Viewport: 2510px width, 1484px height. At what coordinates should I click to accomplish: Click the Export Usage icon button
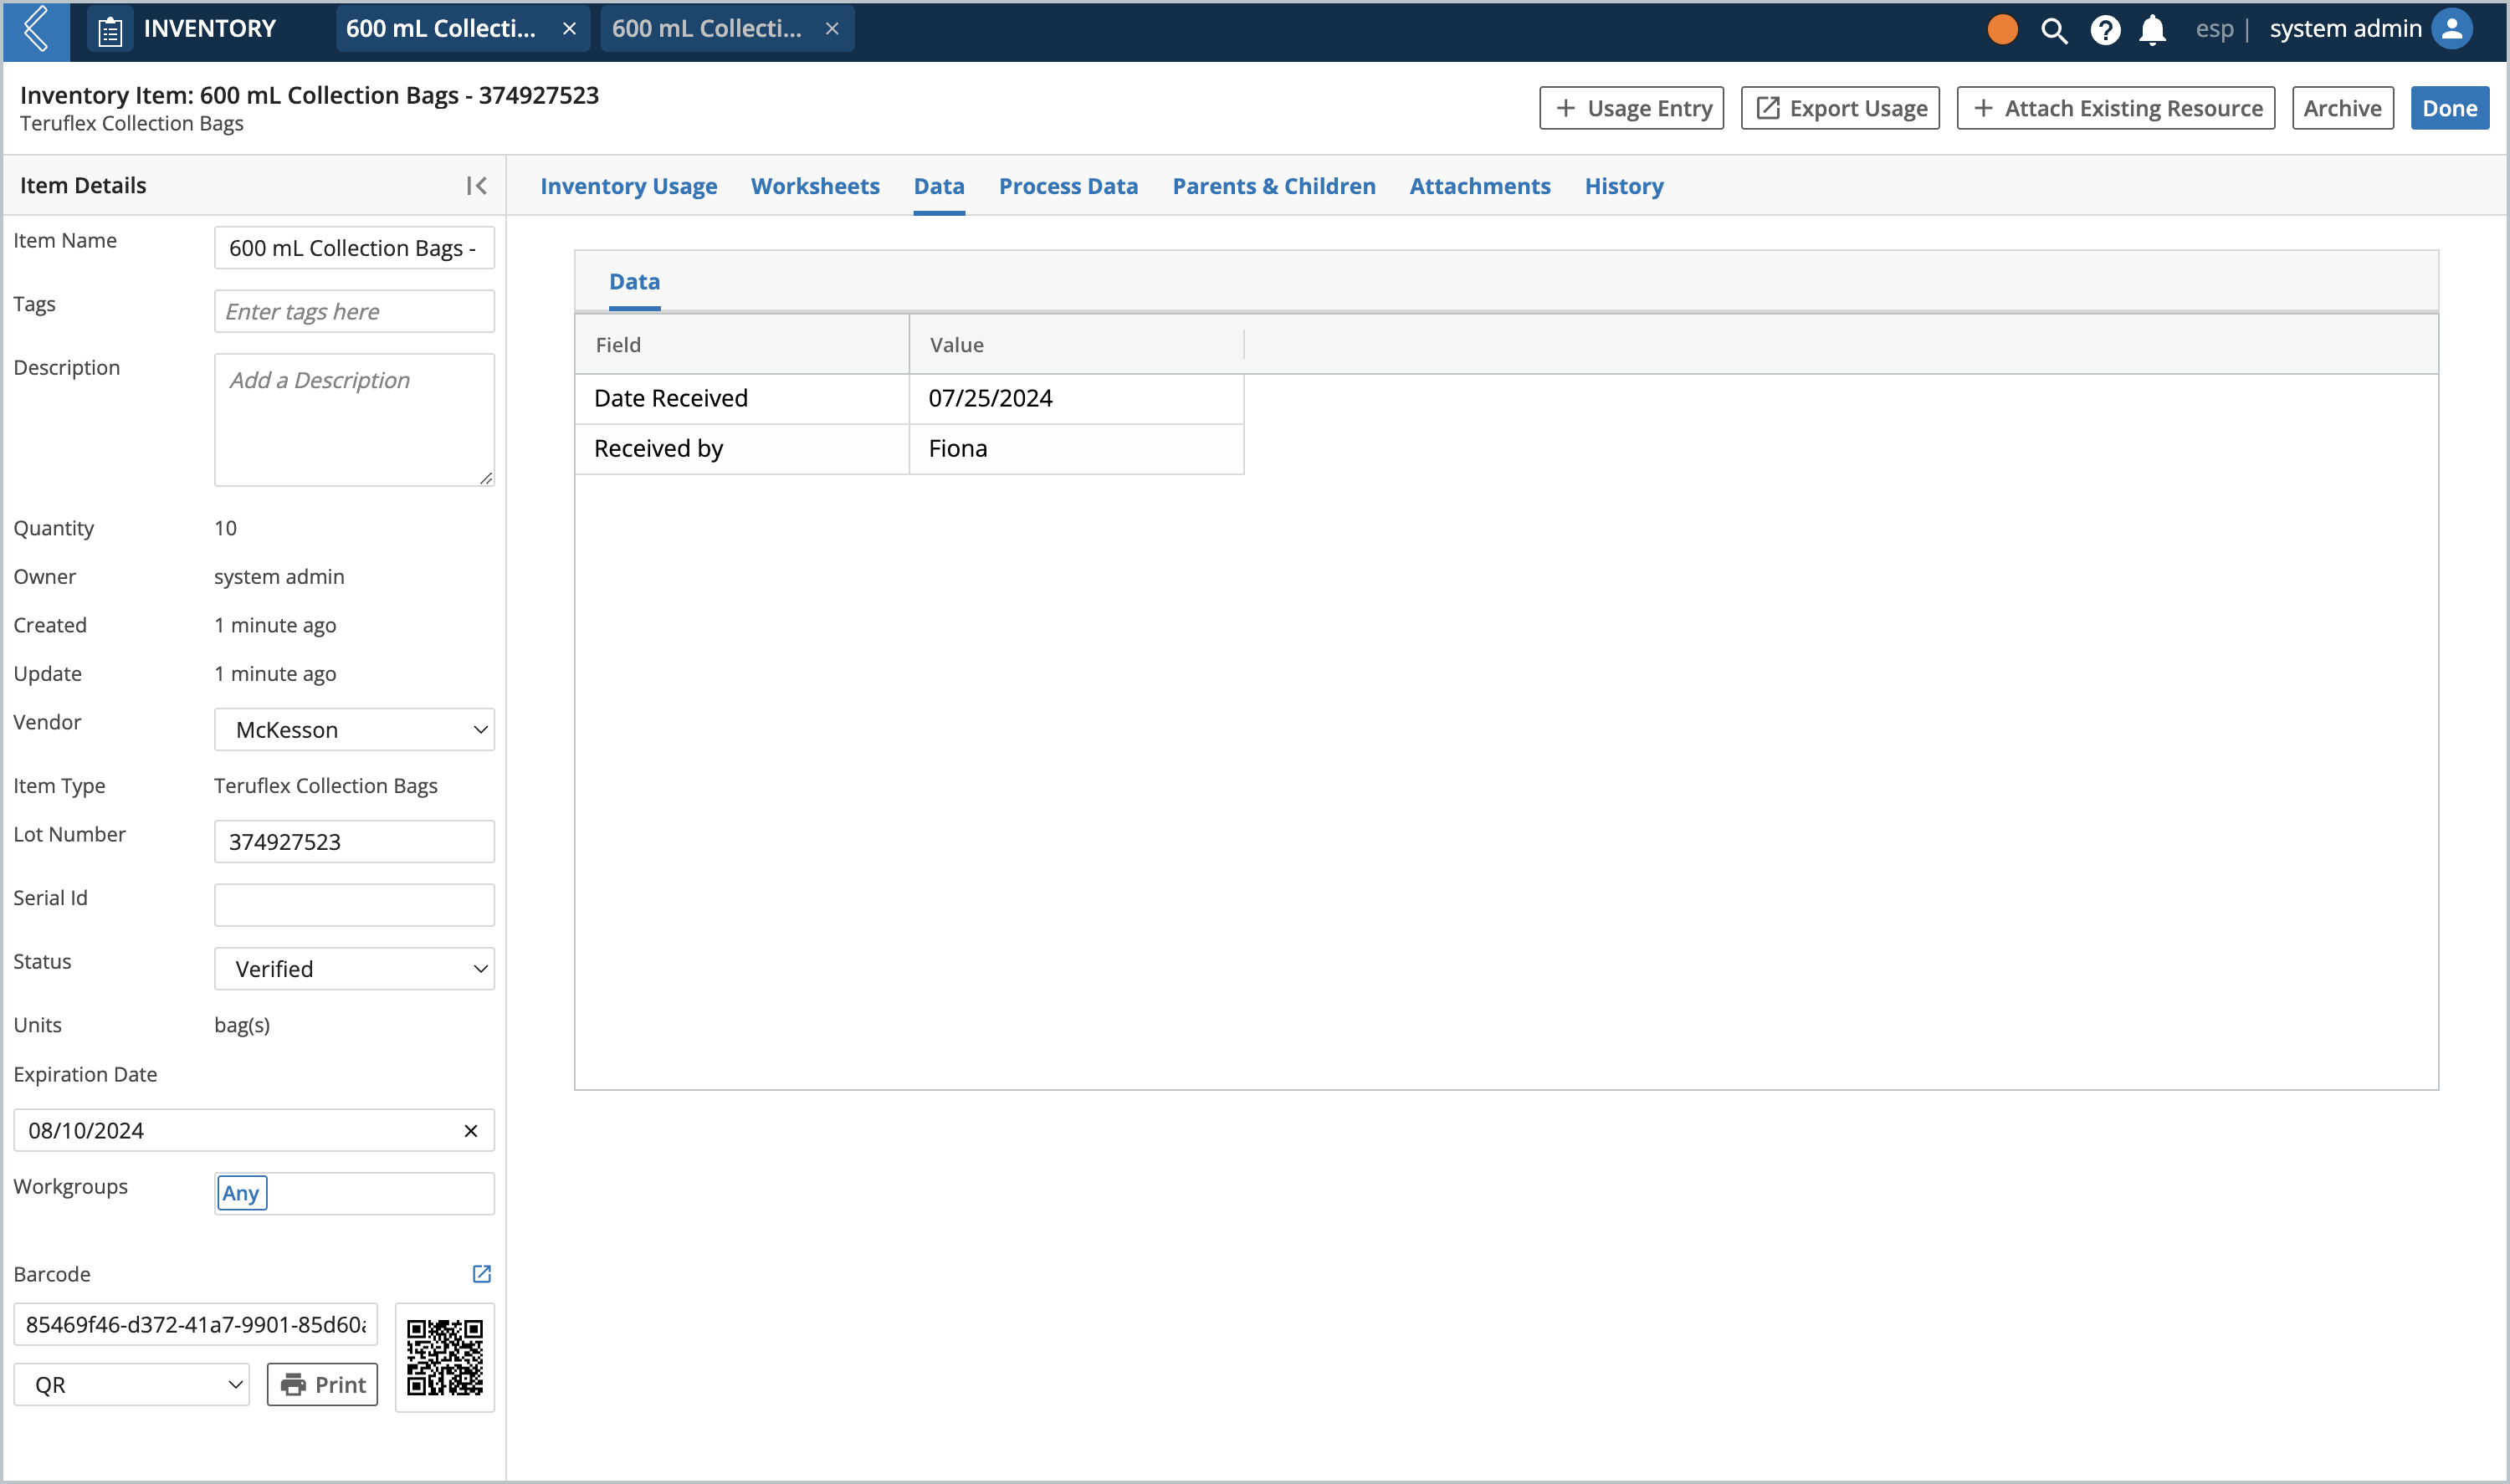click(1842, 108)
